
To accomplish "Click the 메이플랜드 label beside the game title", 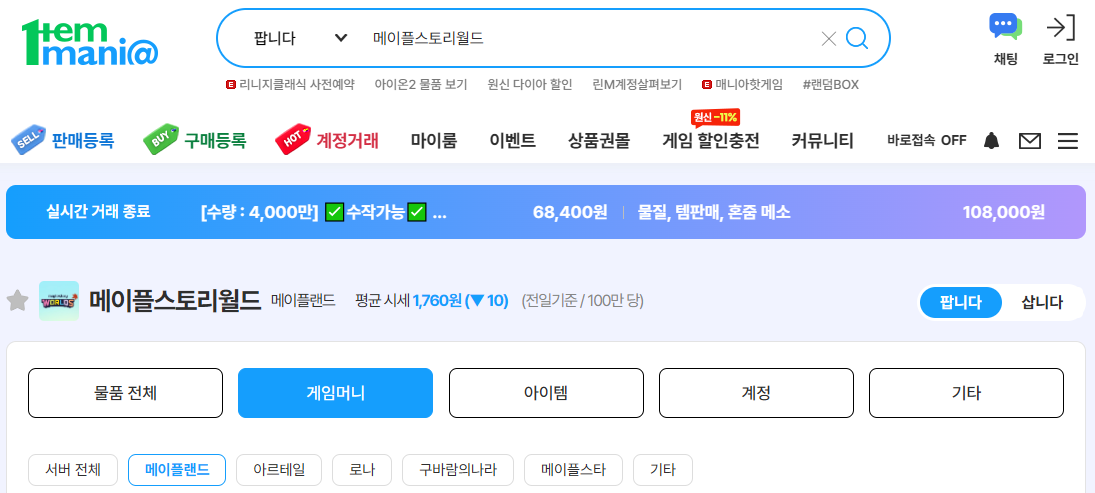I will [303, 301].
